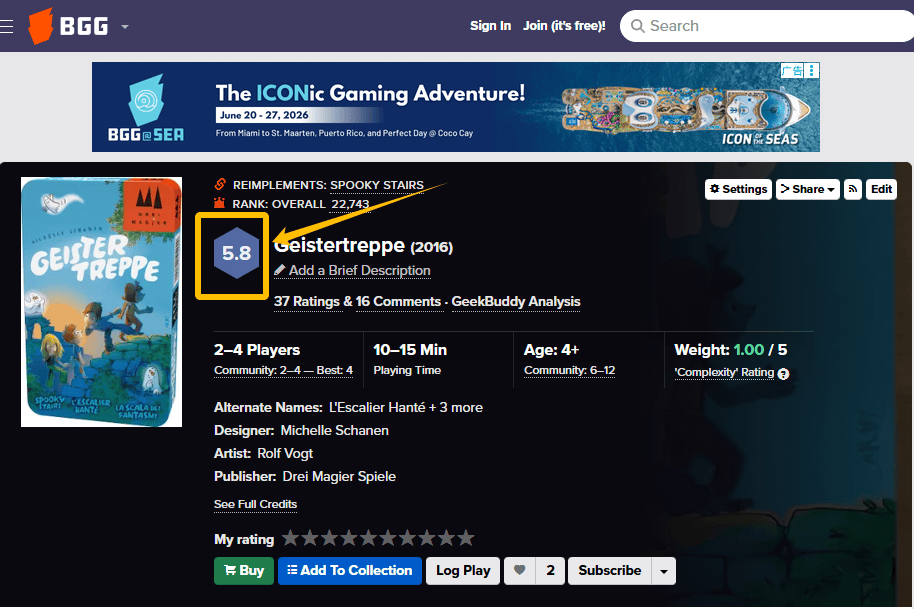Open designer Michelle Schanen
This screenshot has width=914, height=609.
(x=335, y=431)
